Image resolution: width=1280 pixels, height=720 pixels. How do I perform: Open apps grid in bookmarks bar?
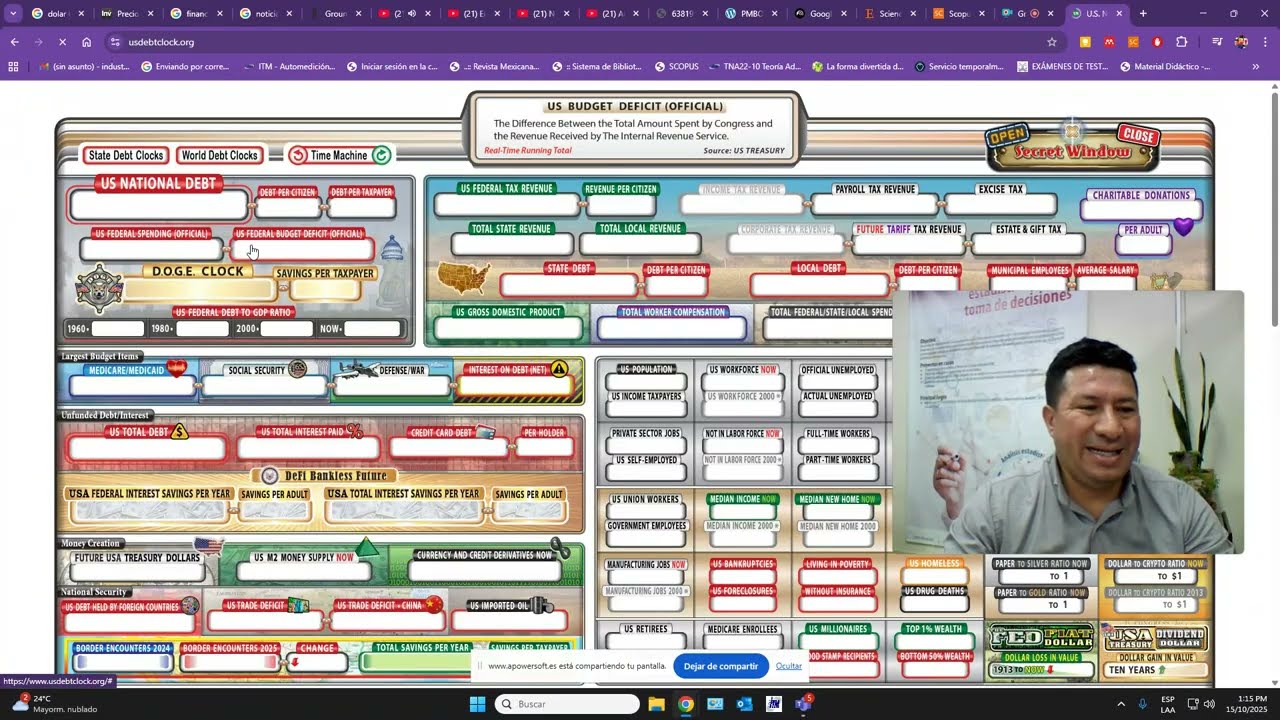(x=13, y=67)
